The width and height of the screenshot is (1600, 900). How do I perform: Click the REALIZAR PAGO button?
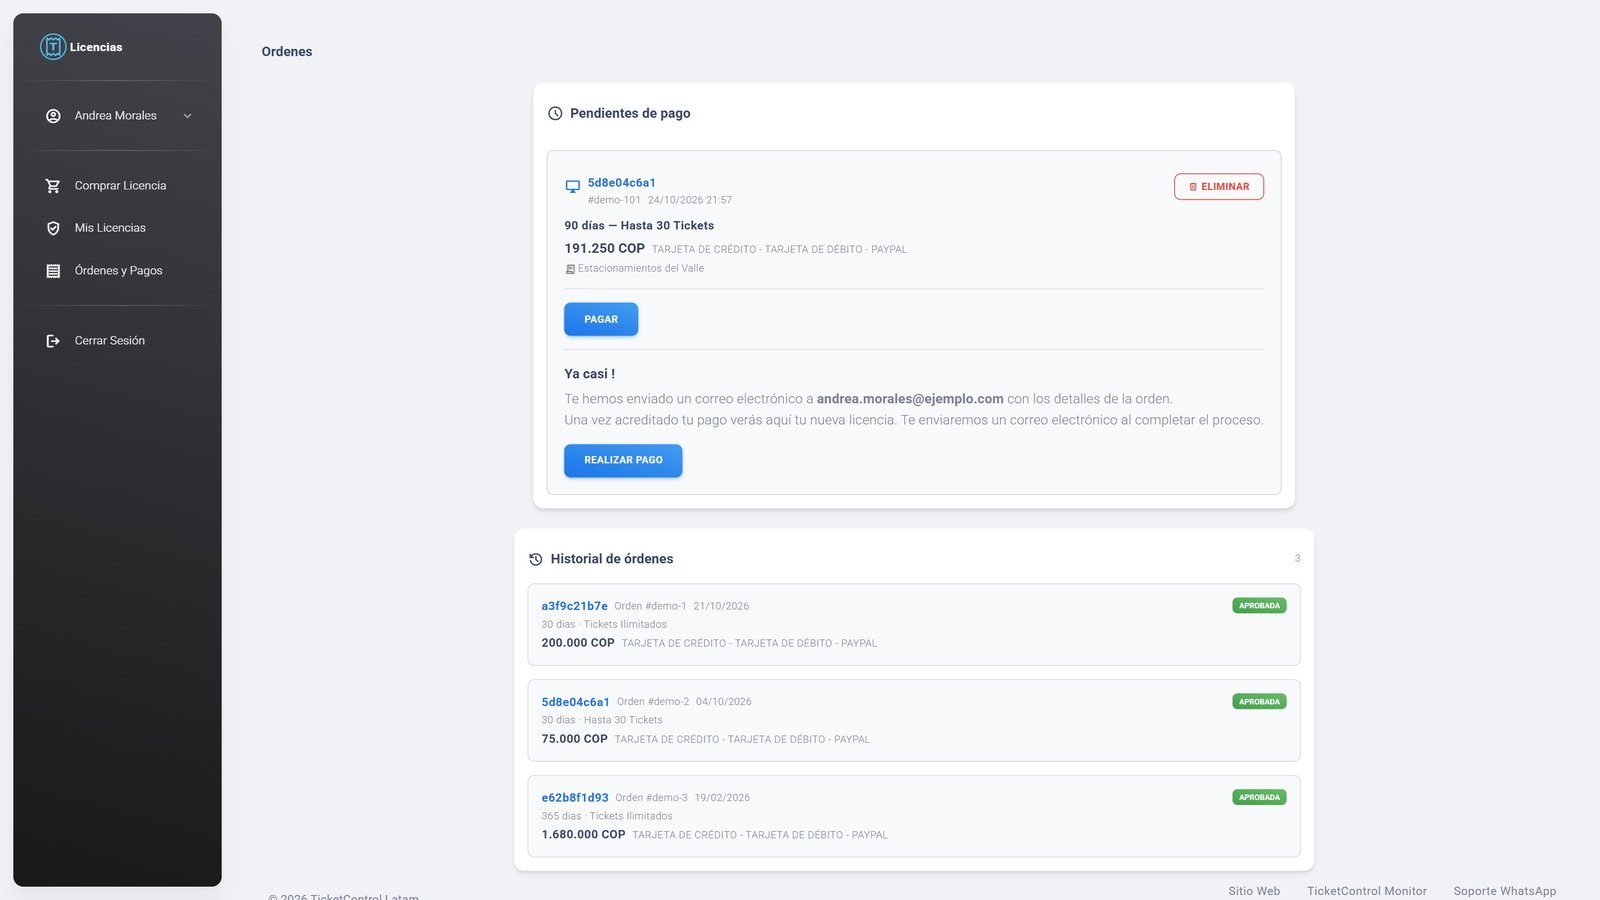click(x=623, y=460)
